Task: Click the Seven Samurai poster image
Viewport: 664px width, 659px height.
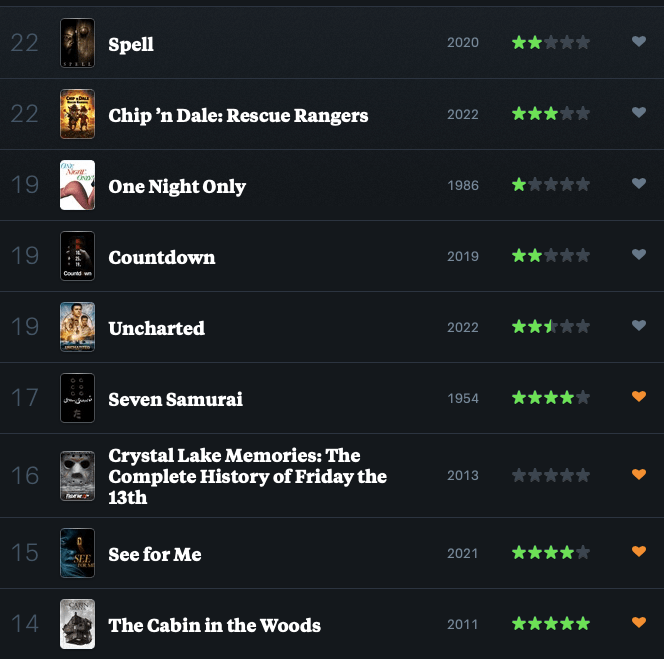Action: point(77,399)
